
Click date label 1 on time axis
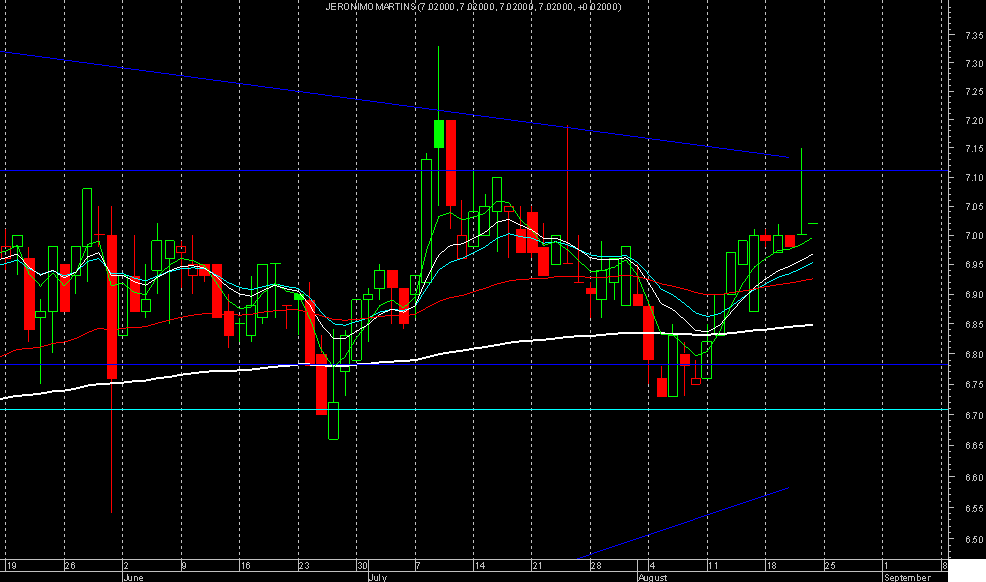pos(886,566)
